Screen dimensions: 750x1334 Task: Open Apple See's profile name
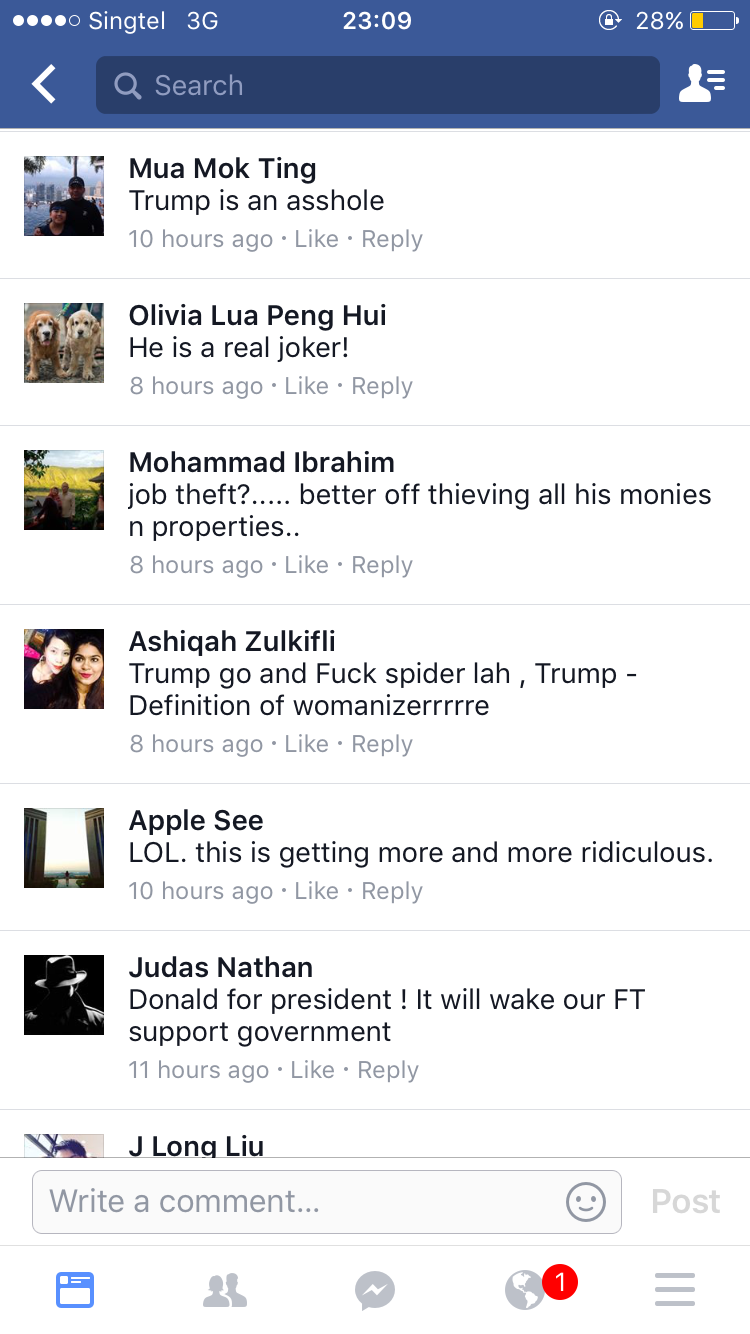click(196, 821)
